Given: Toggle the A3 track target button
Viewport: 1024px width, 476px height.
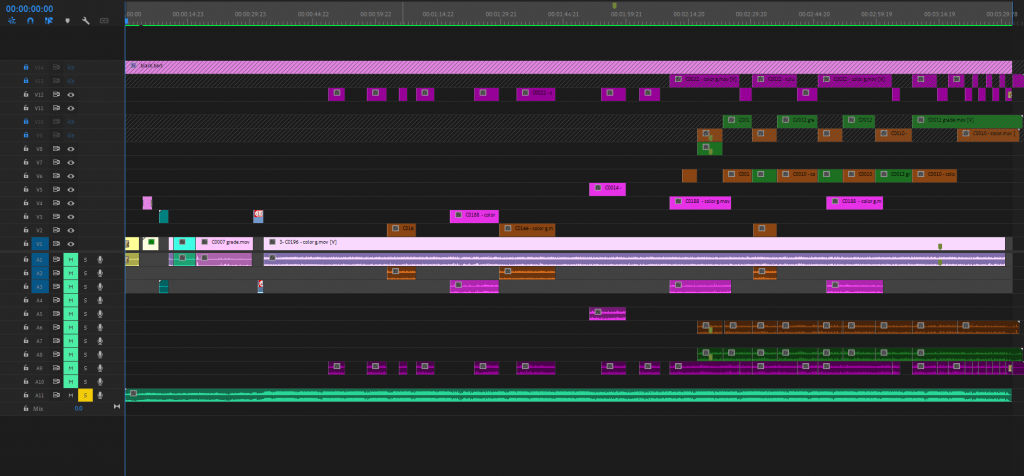Looking at the screenshot, I should pos(40,286).
